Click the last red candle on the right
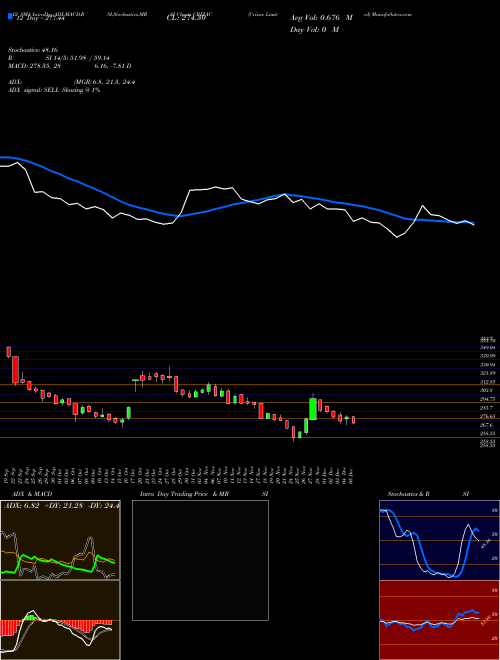The width and height of the screenshot is (500, 660). tap(354, 420)
